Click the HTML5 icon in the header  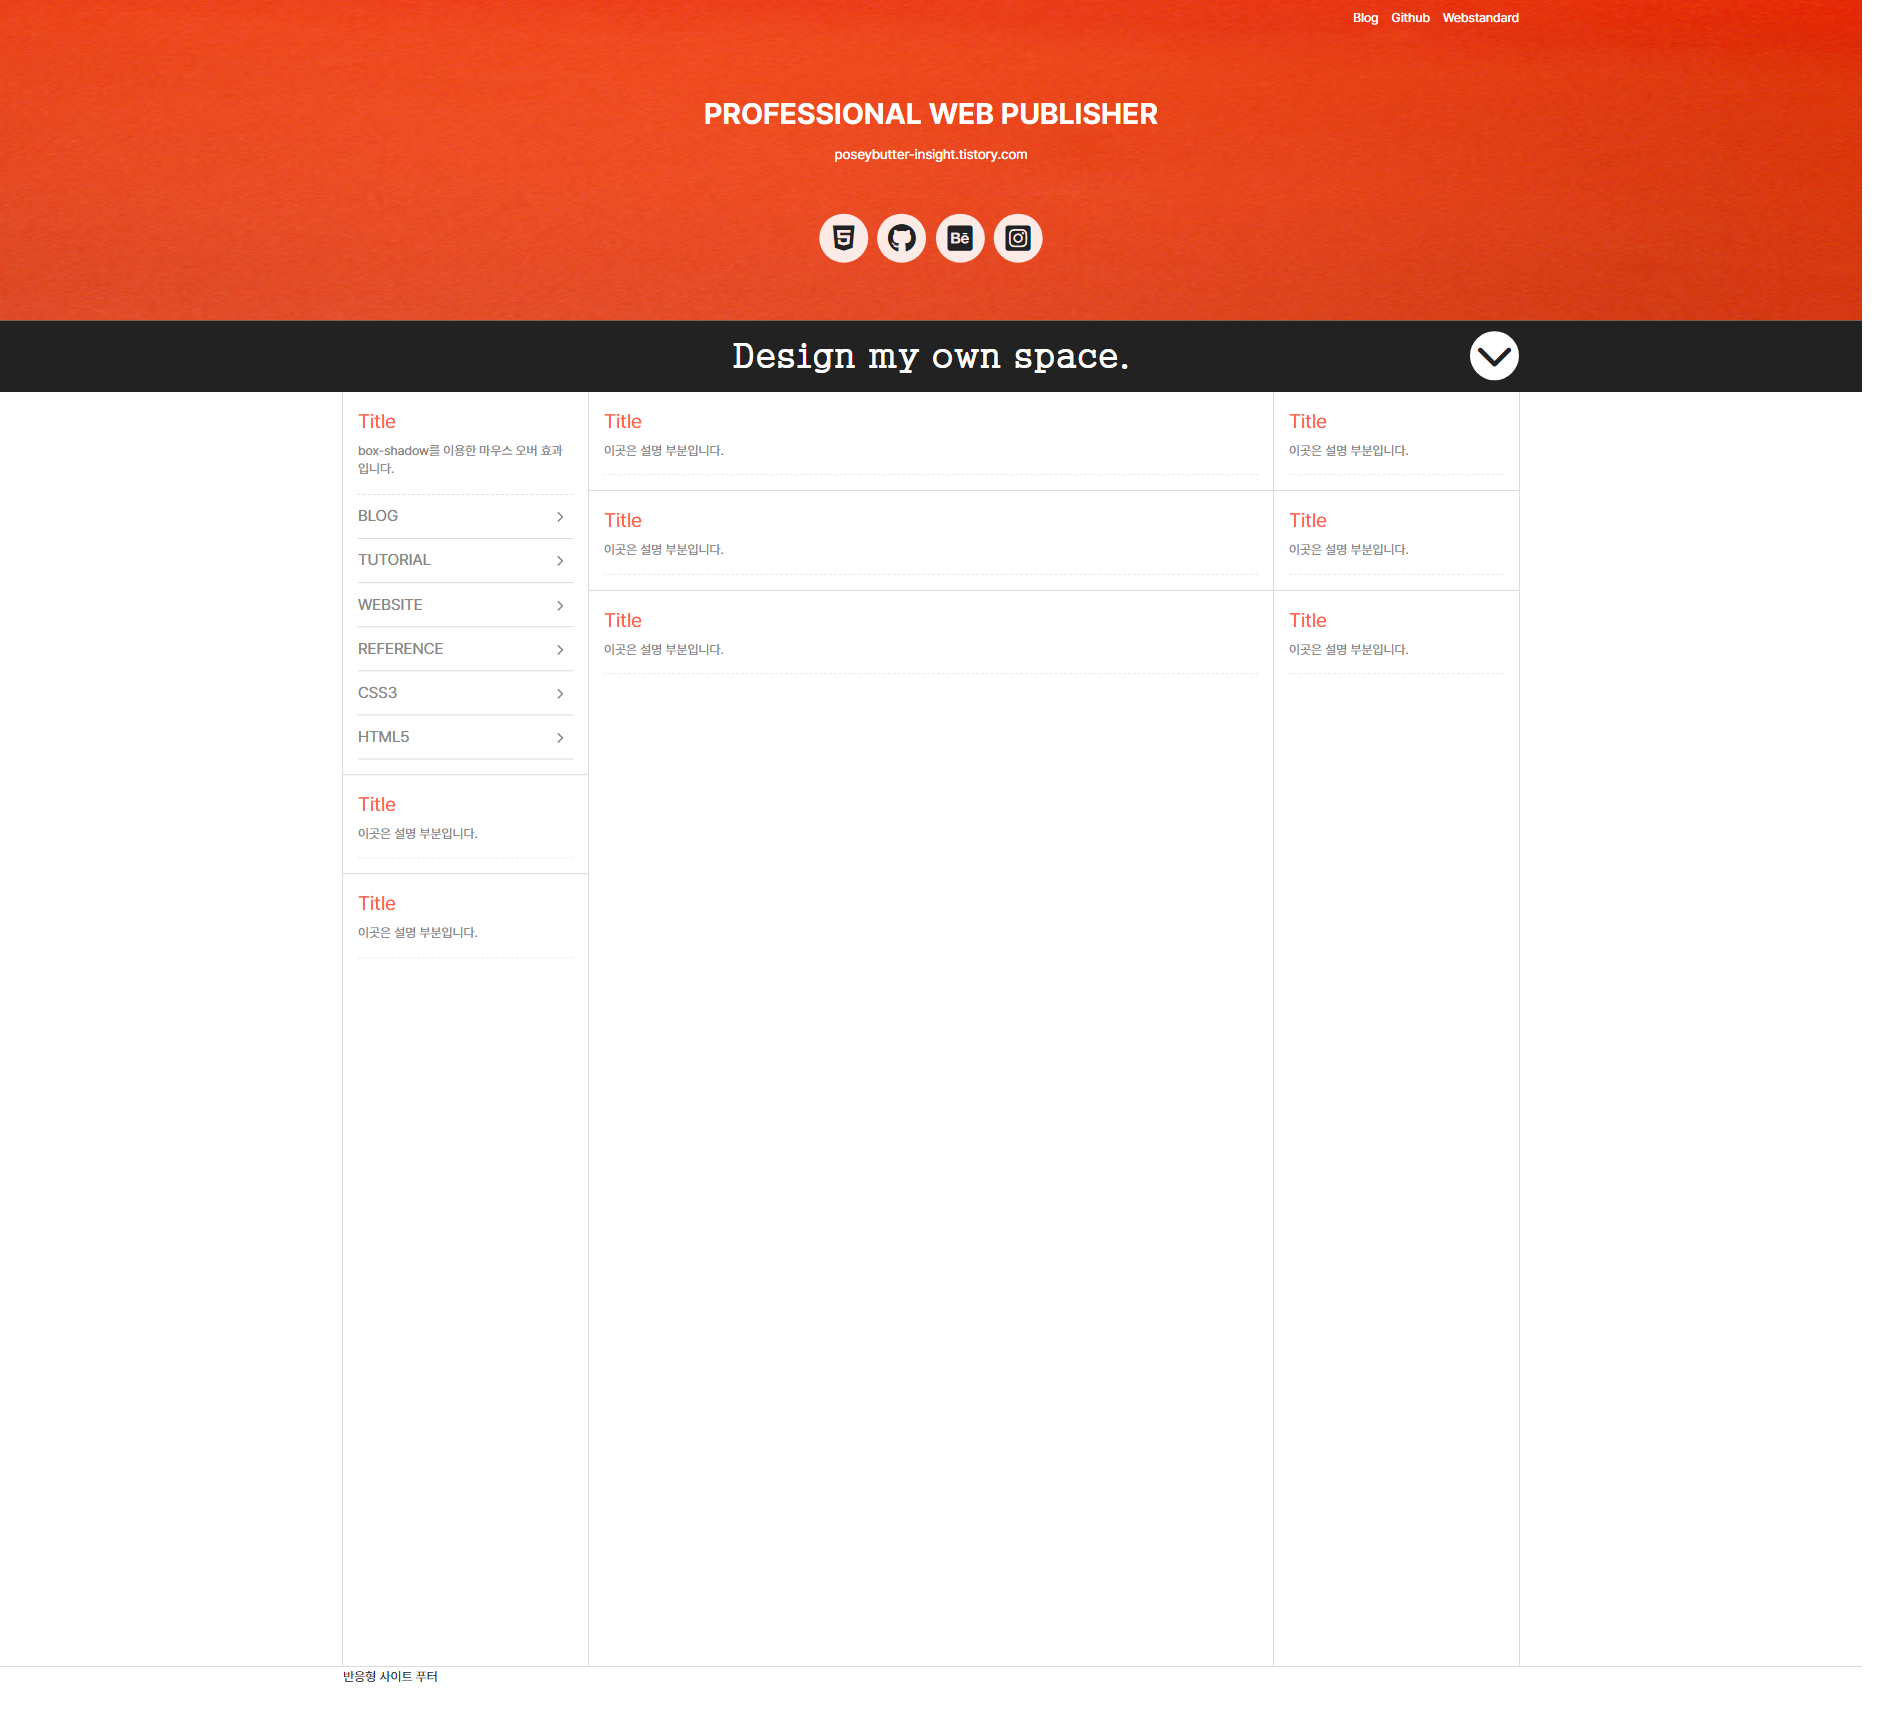pos(843,238)
